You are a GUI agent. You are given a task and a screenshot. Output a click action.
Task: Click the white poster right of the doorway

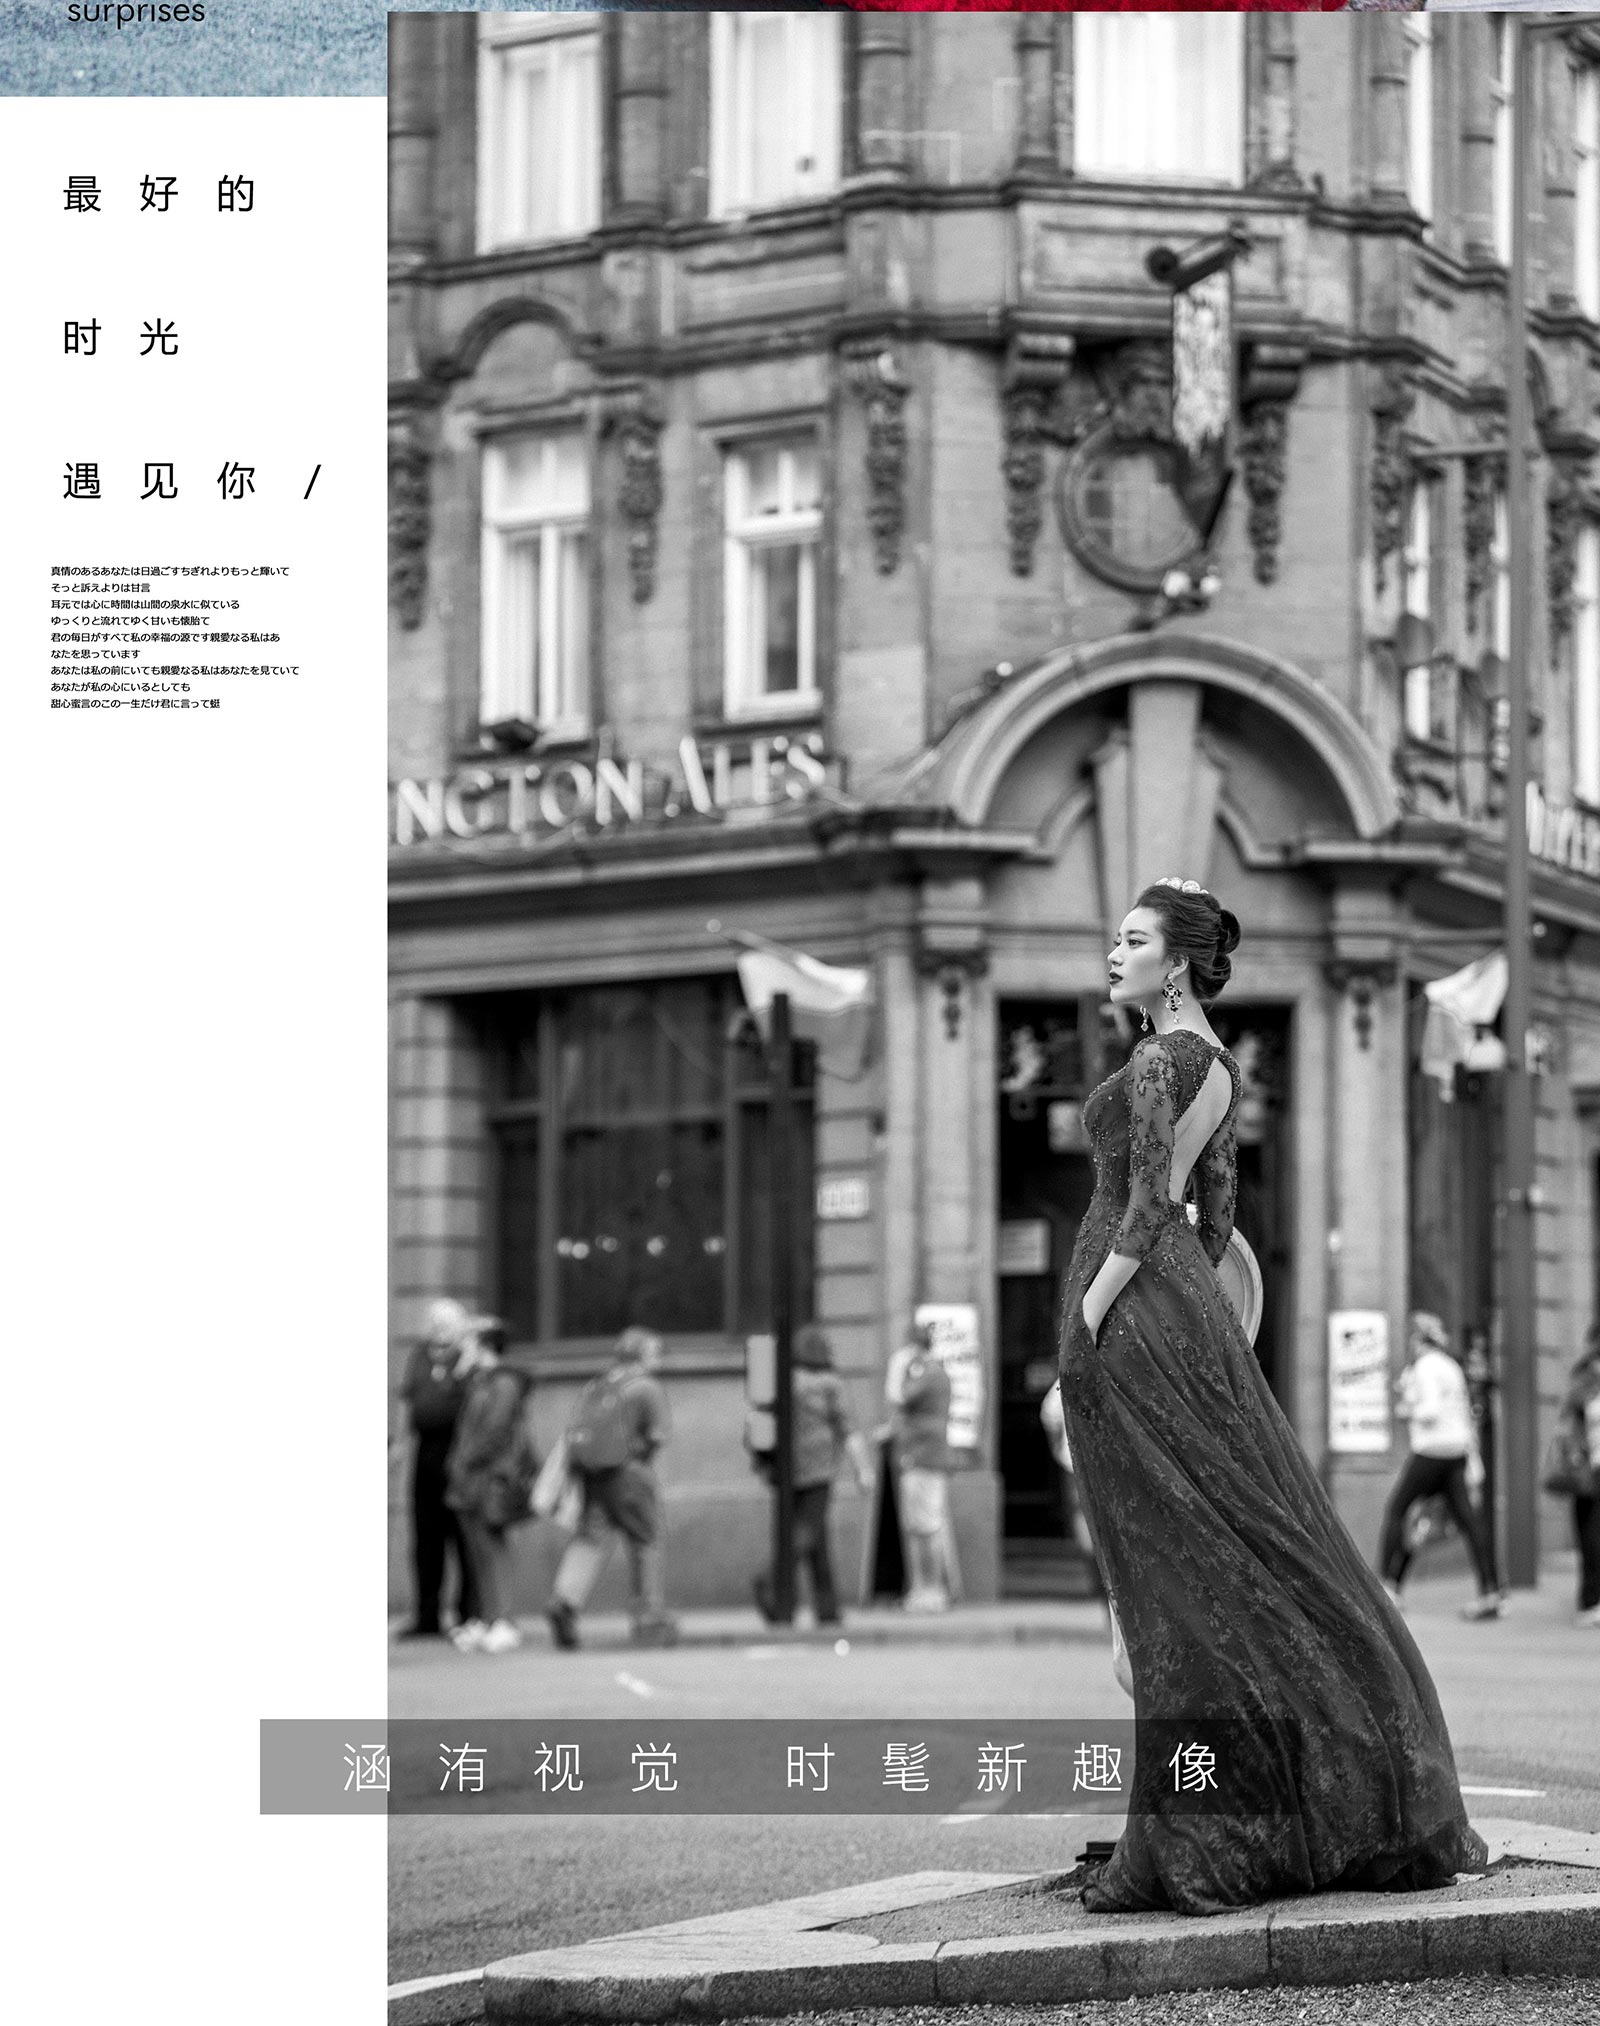[1358, 1380]
